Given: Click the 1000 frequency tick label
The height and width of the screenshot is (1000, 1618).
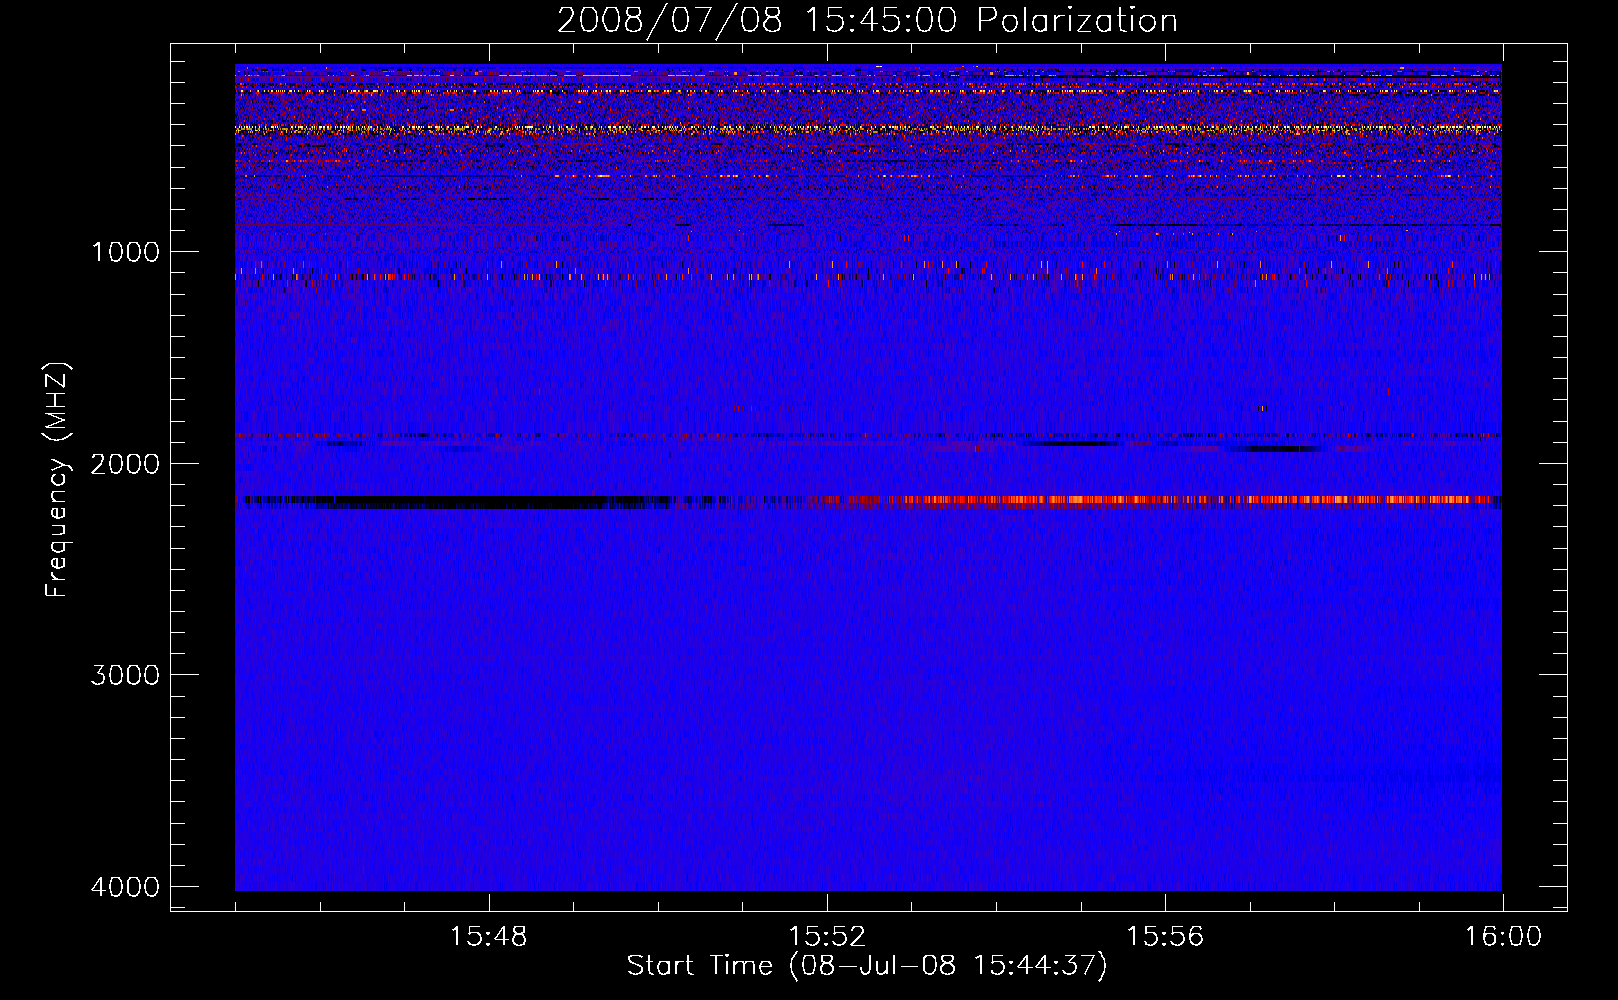Looking at the screenshot, I should click(125, 252).
